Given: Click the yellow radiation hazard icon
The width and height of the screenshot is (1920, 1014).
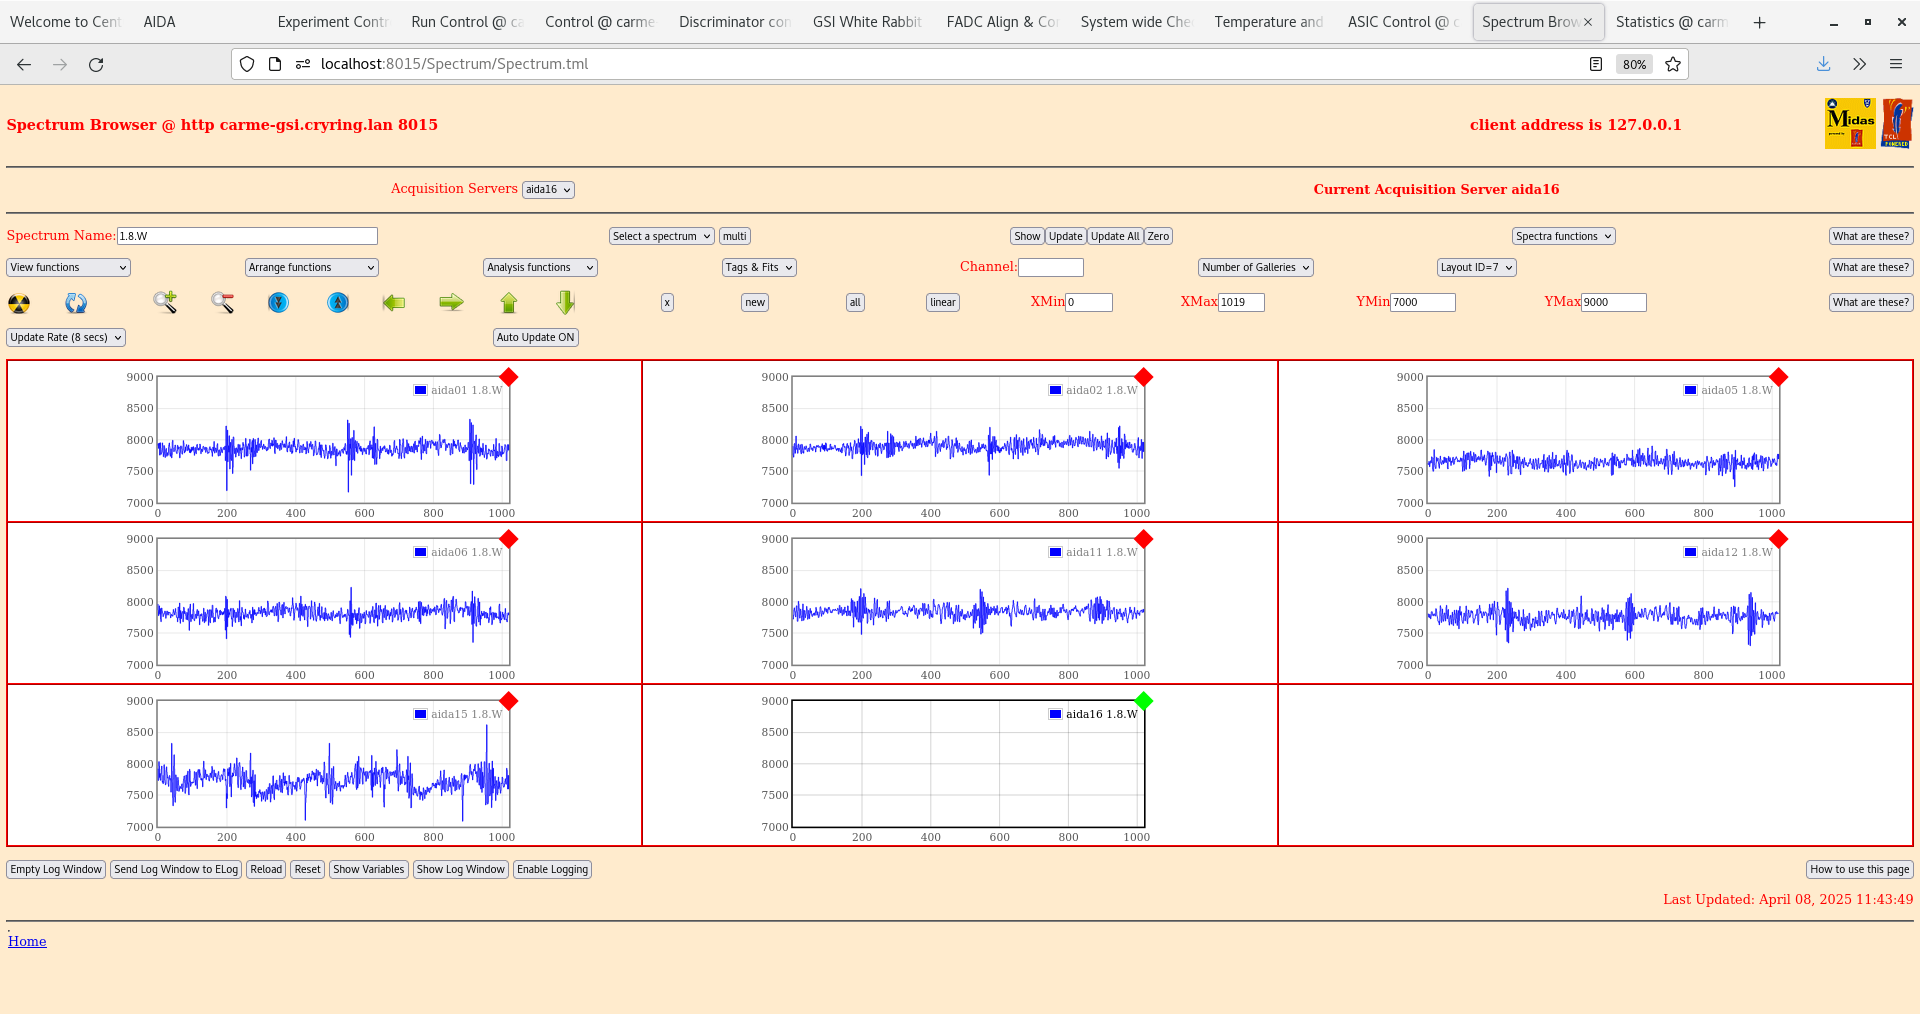Looking at the screenshot, I should coord(19,303).
